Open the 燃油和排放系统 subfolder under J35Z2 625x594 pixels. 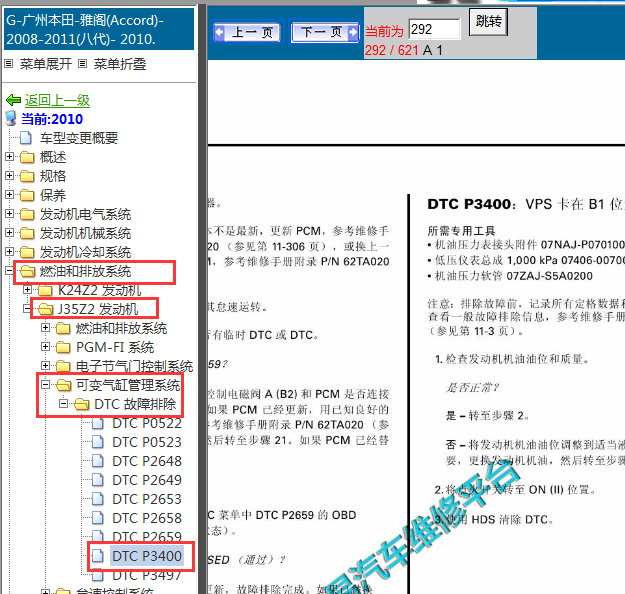pos(121,328)
